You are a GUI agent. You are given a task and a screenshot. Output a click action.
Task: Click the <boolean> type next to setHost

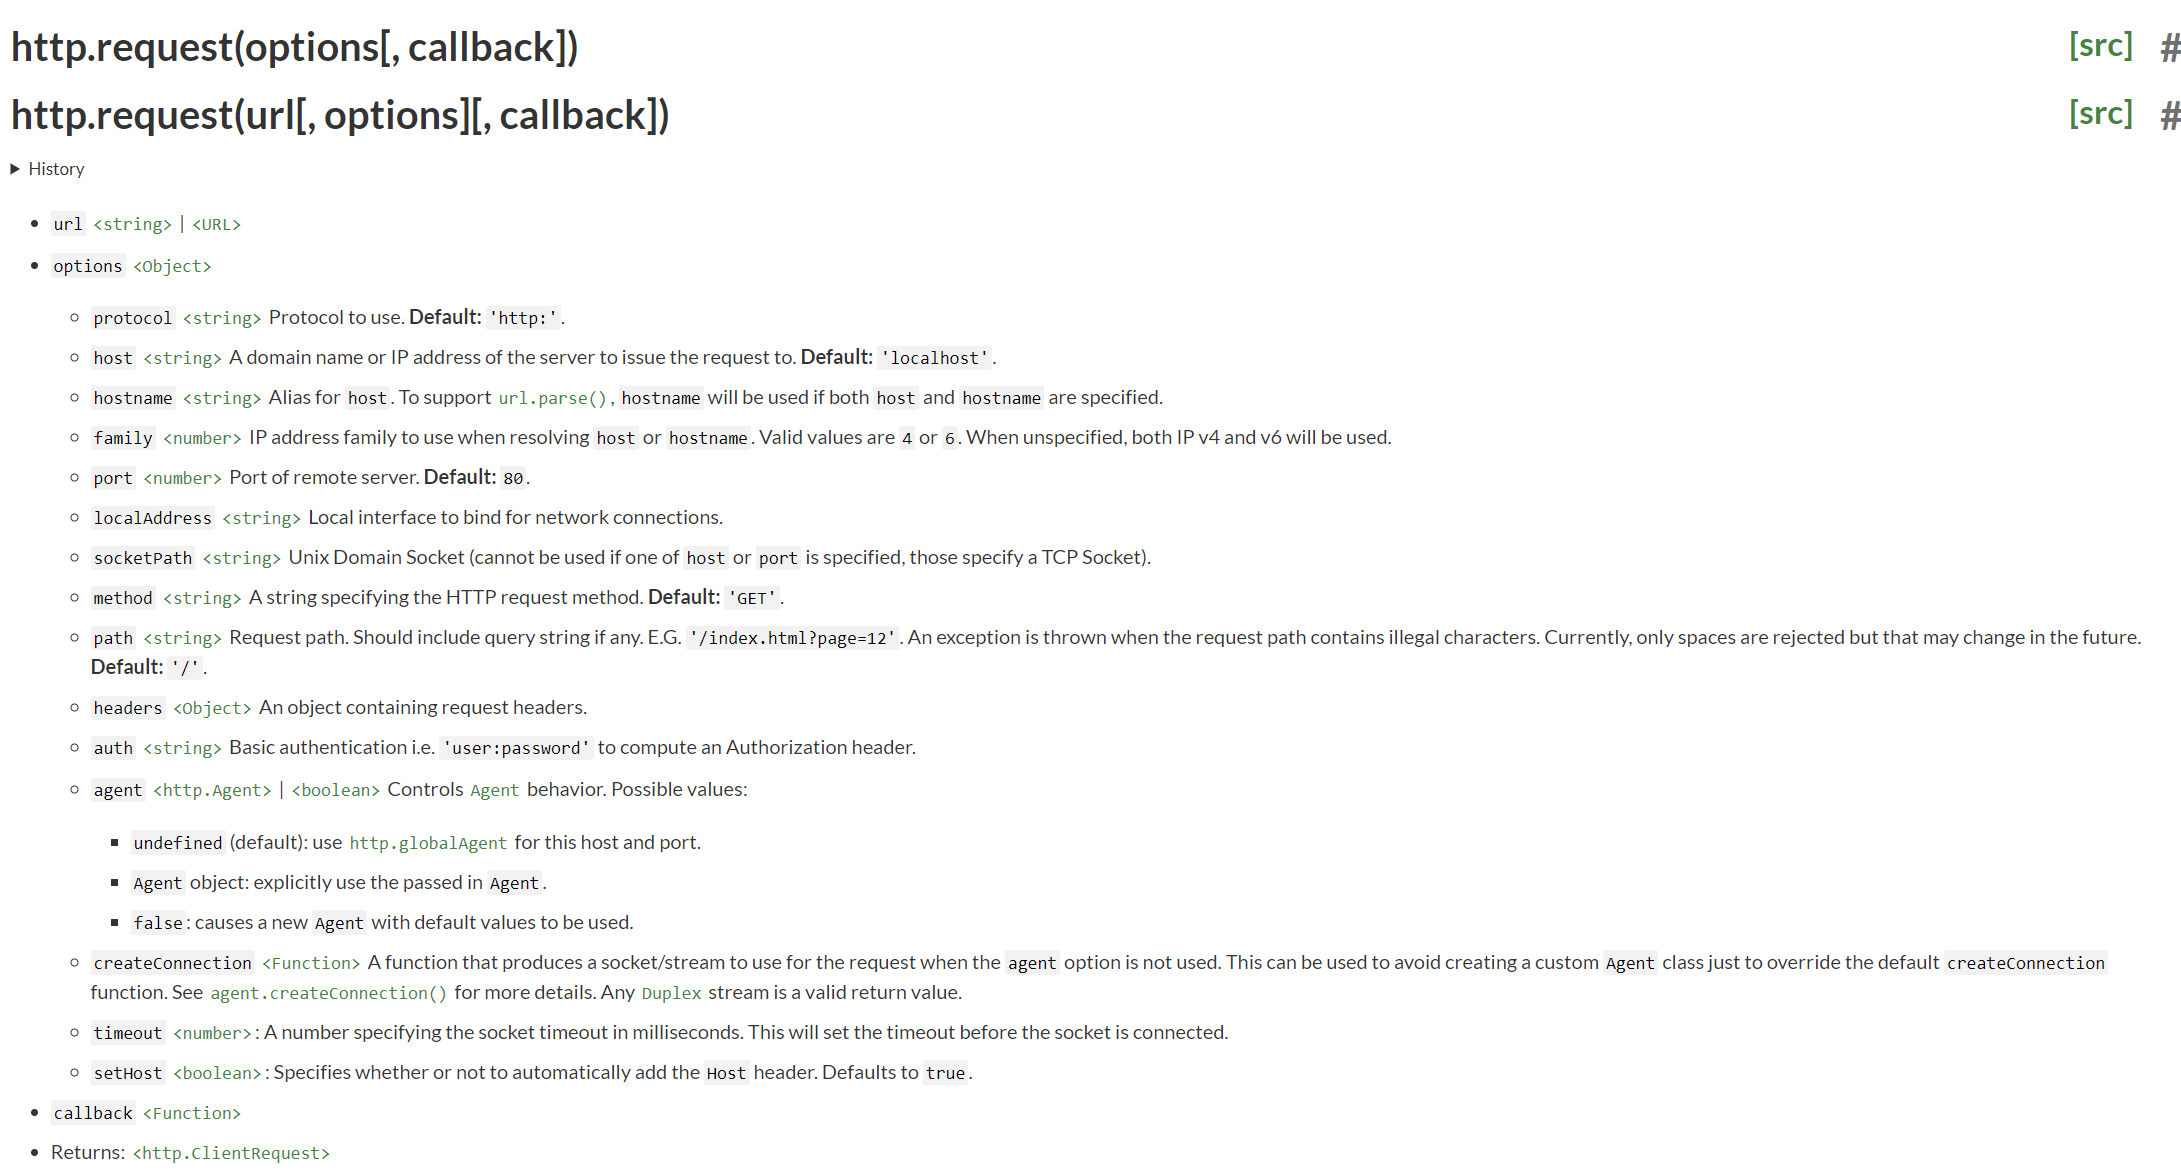[x=217, y=1073]
